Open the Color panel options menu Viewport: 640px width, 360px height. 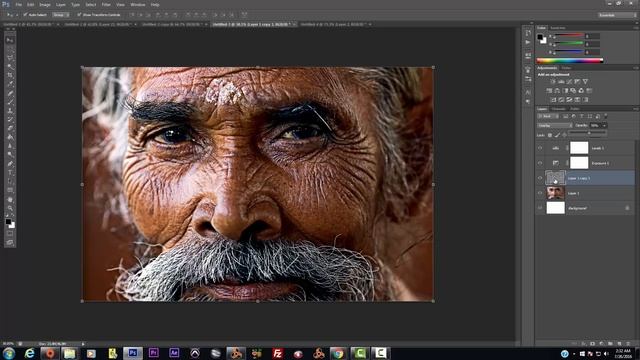636,28
